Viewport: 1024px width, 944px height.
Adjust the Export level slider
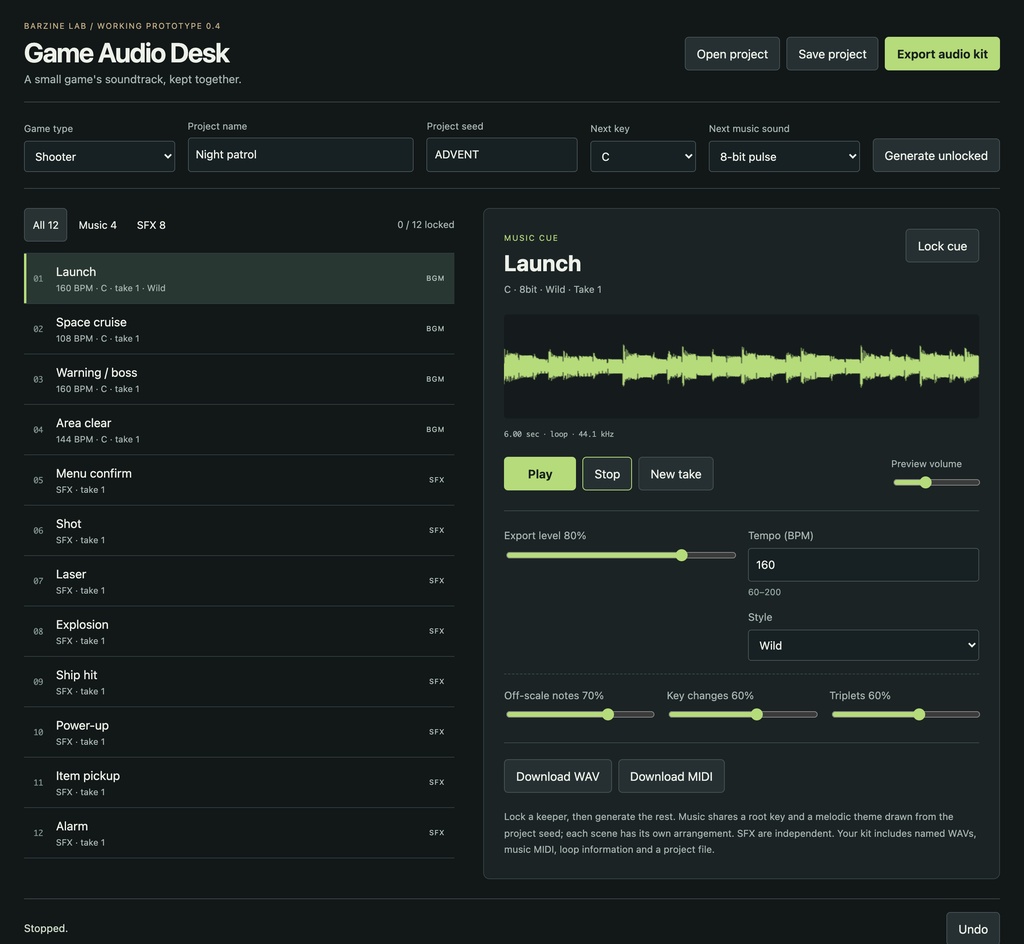pos(621,556)
